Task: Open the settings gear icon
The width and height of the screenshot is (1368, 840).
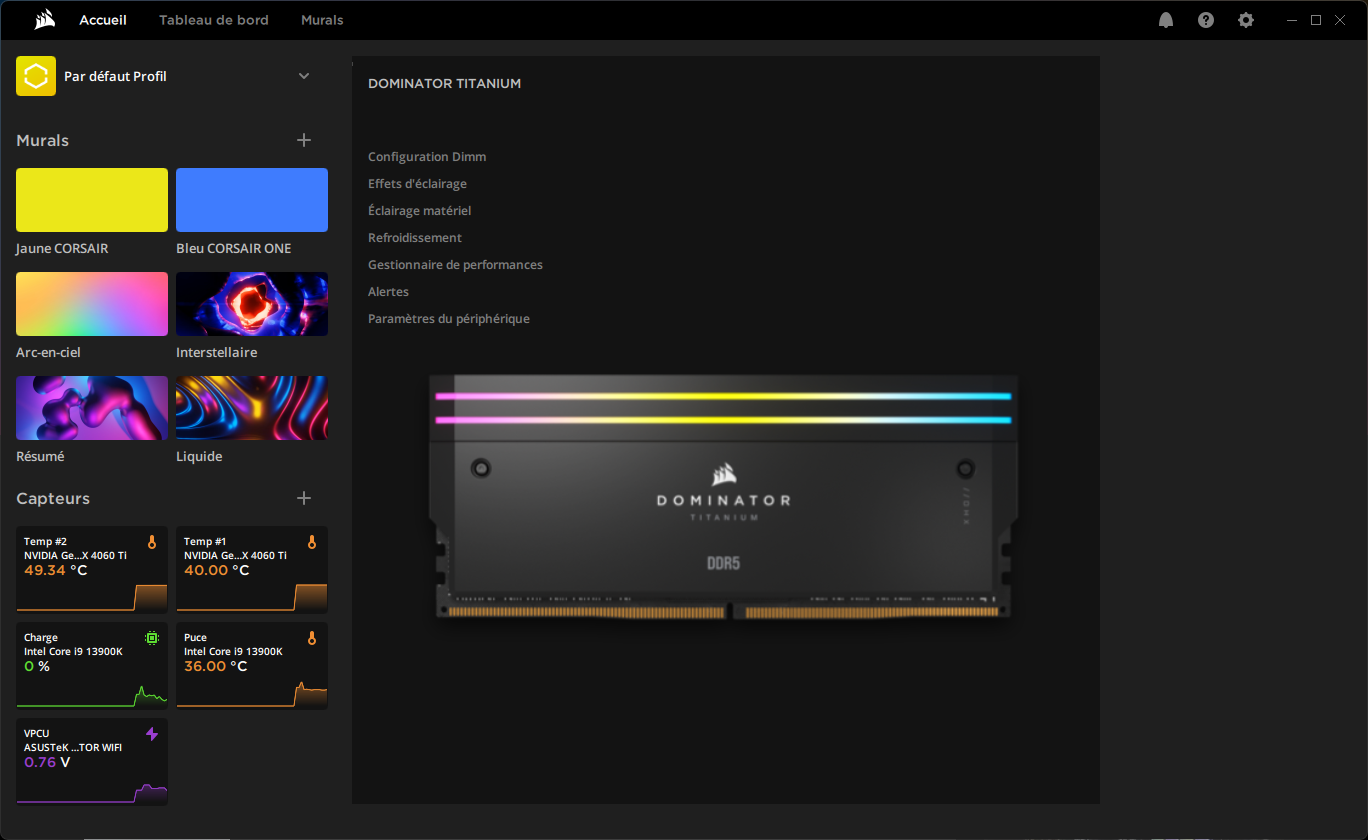Action: 1246,20
